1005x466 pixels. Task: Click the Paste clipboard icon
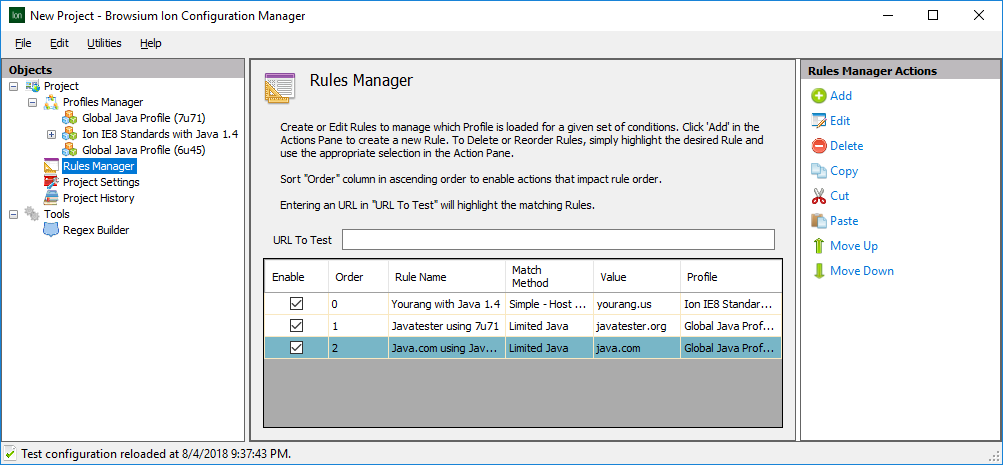pos(818,221)
